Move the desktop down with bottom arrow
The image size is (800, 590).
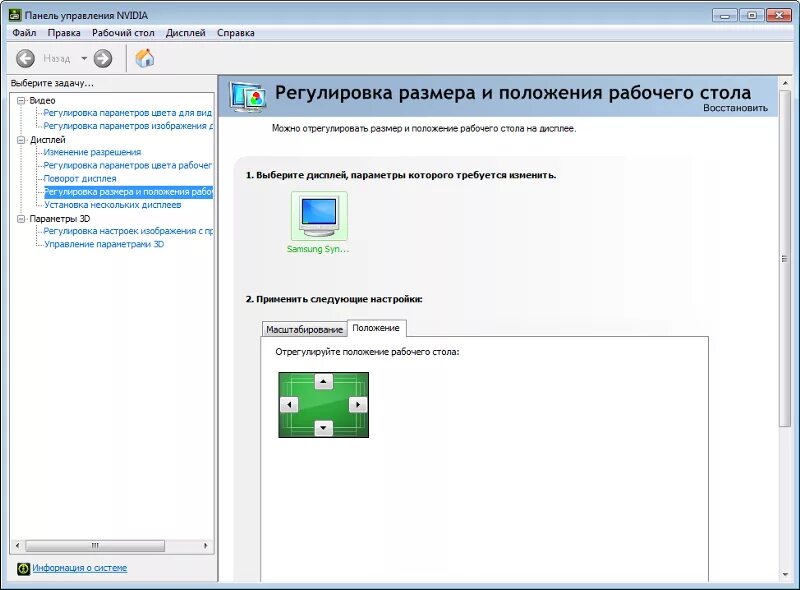[x=323, y=428]
